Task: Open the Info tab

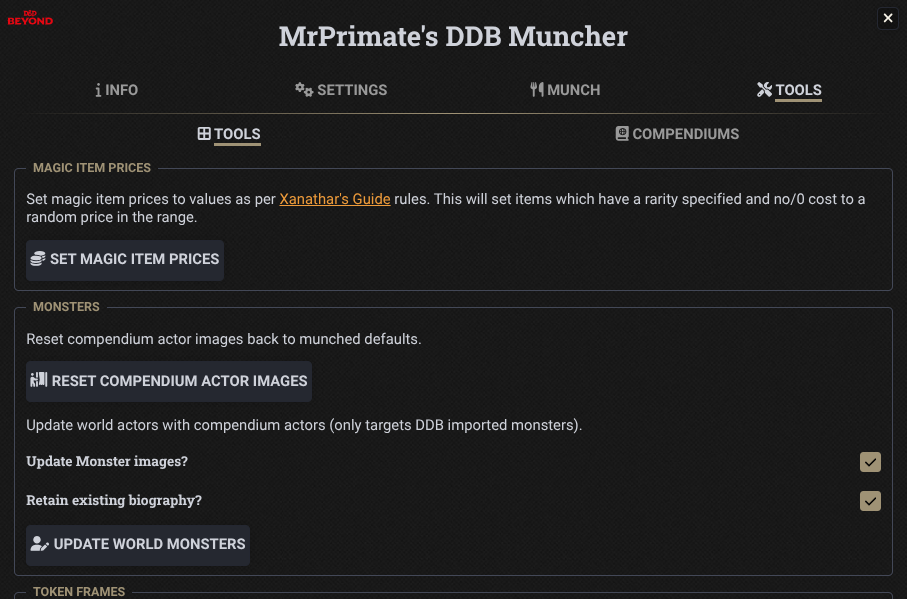Action: [116, 90]
